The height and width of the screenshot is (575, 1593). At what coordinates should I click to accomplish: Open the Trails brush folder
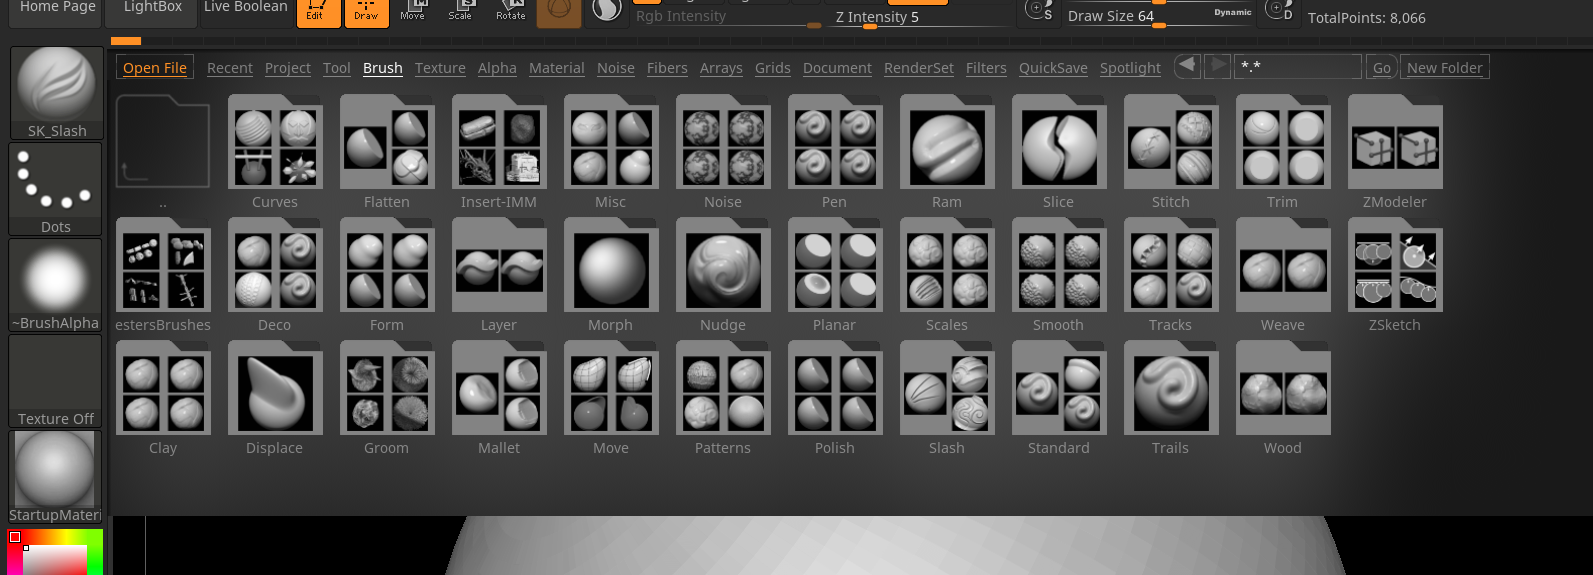[1171, 389]
